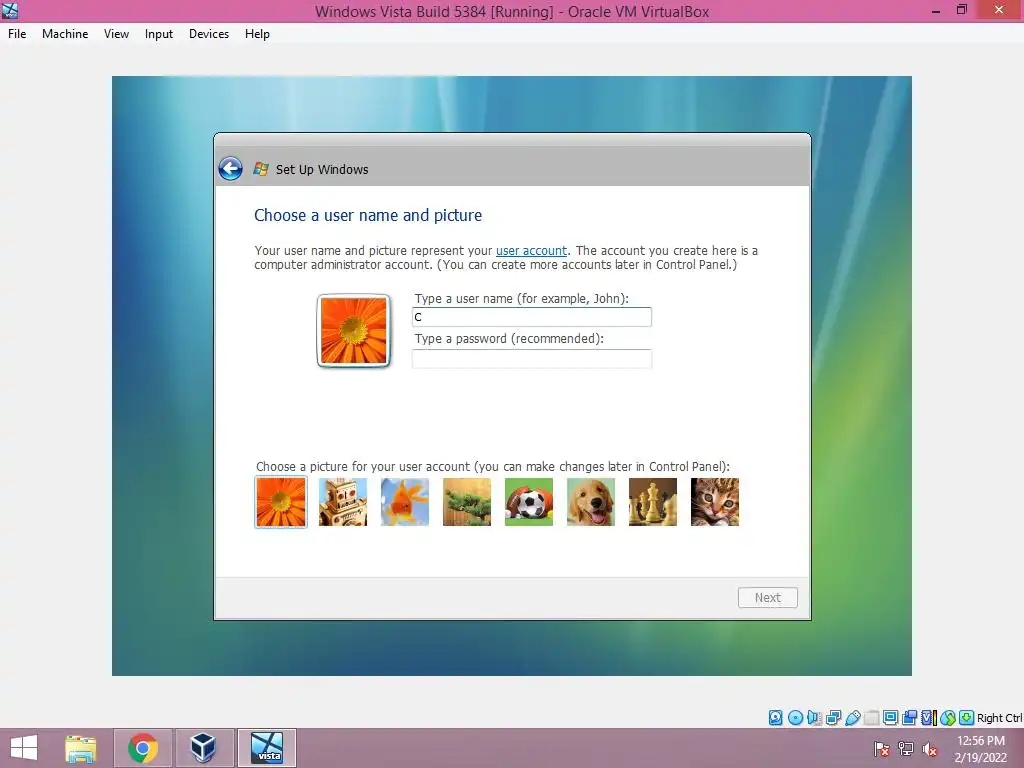Open the user account help link

tap(532, 251)
